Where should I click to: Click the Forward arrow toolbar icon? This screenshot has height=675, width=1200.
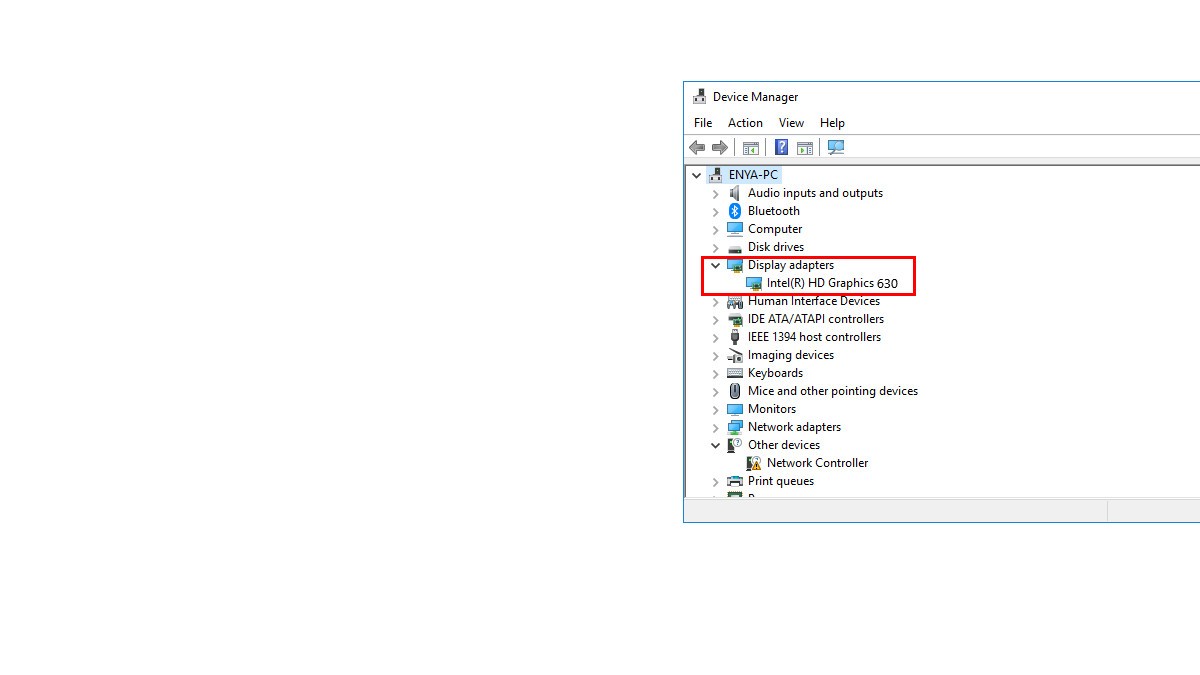[719, 148]
